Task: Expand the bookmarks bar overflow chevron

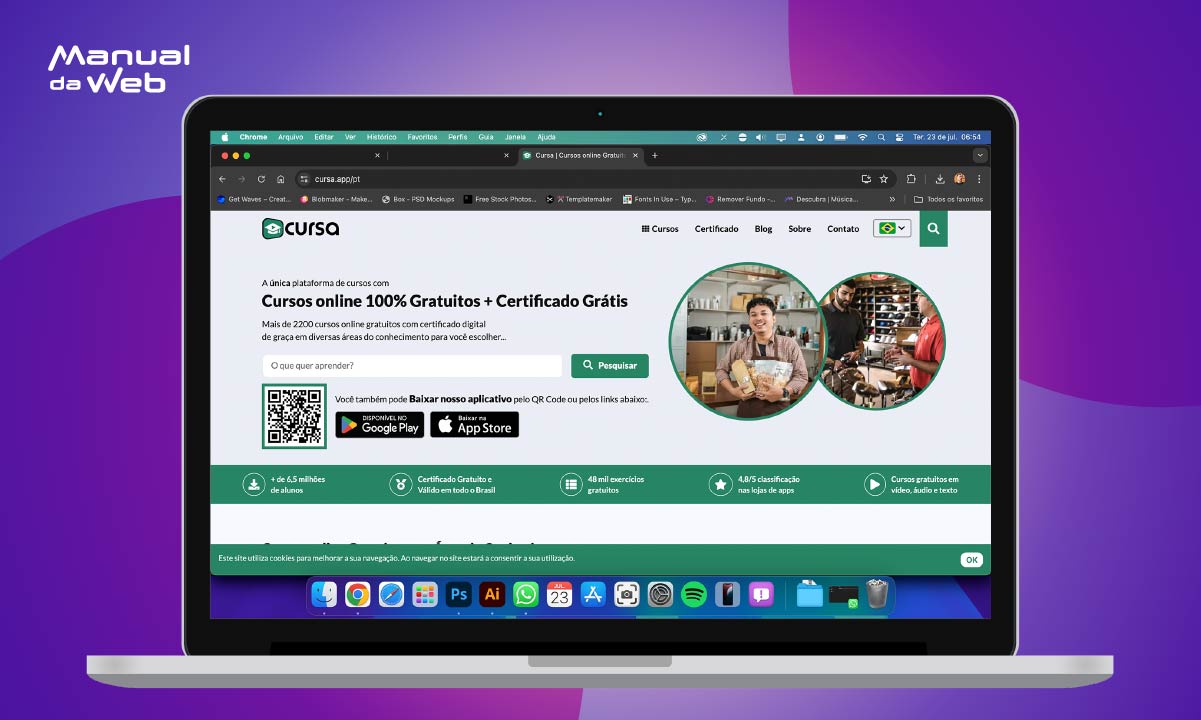Action: tap(892, 199)
